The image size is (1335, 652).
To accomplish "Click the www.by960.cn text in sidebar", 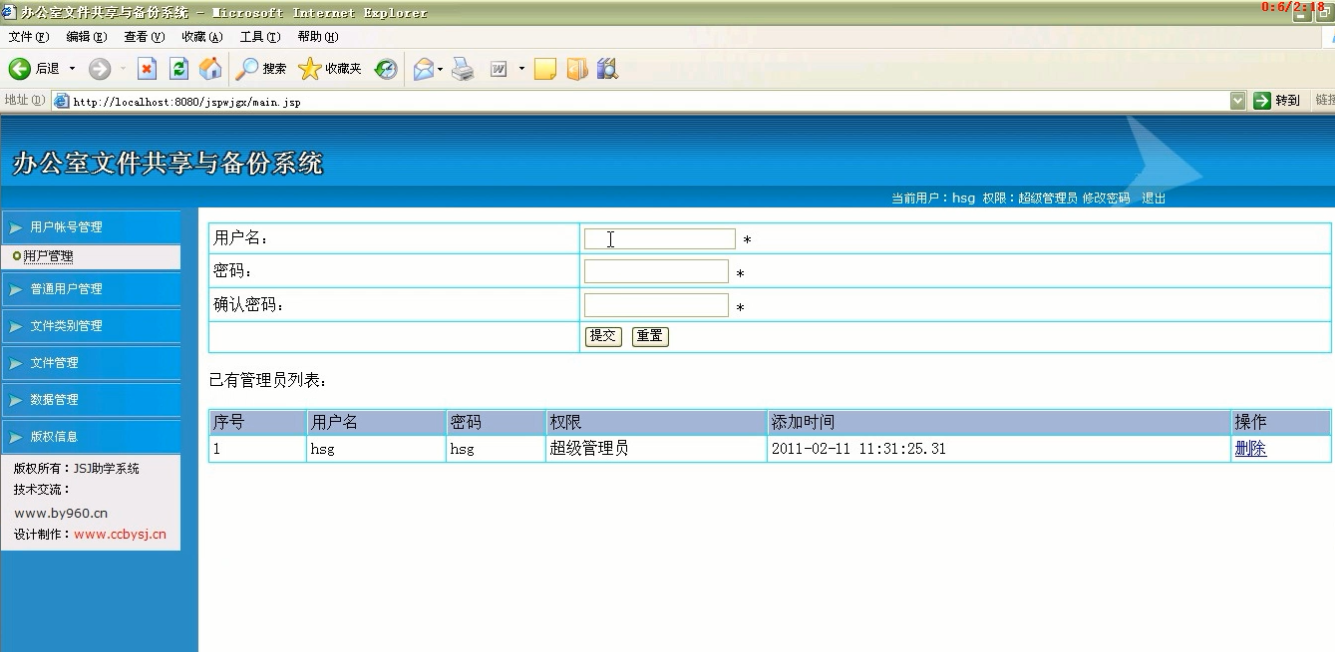I will coord(61,513).
